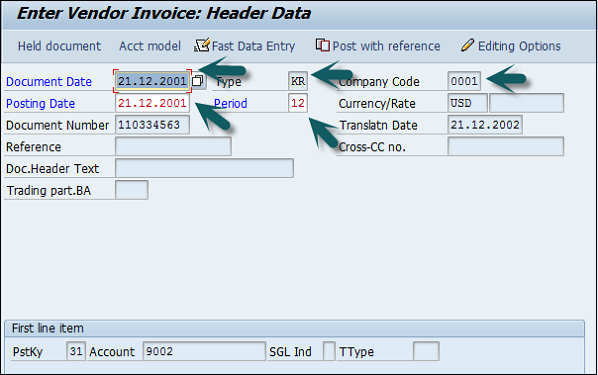Click the Fast Data Entry icon
The image size is (598, 375).
pyautogui.click(x=202, y=45)
